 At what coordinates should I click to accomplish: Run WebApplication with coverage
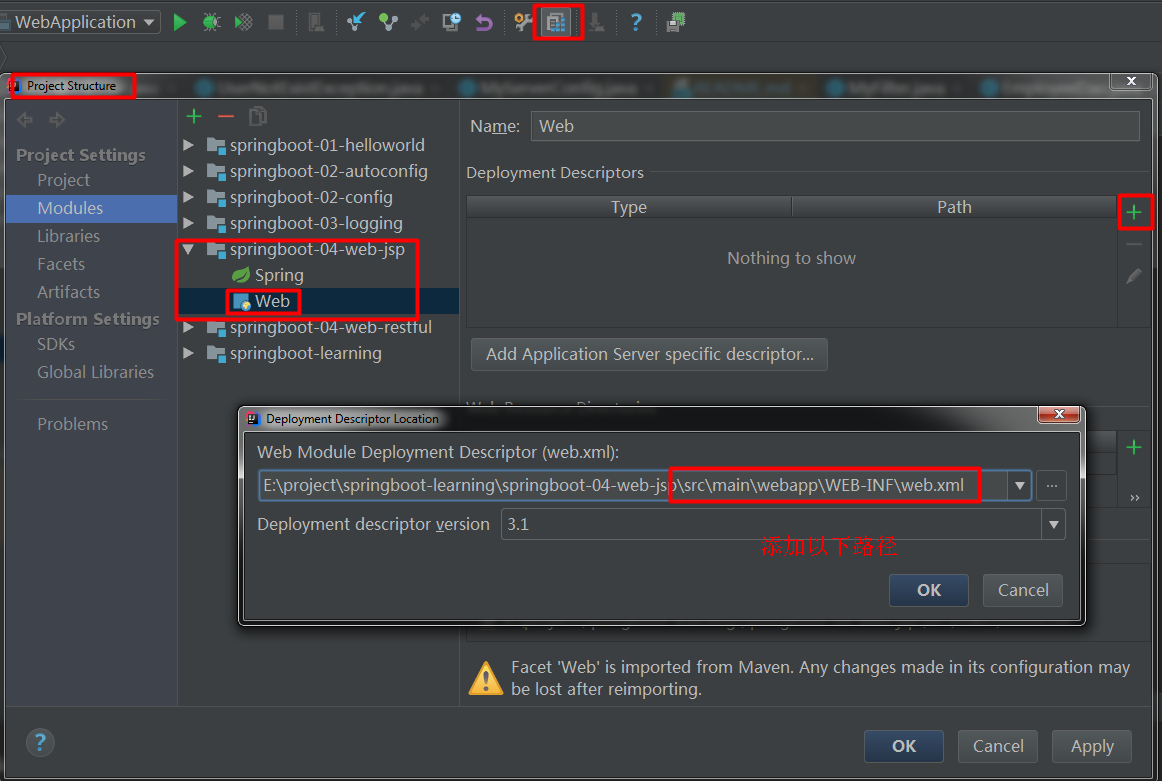tap(243, 22)
